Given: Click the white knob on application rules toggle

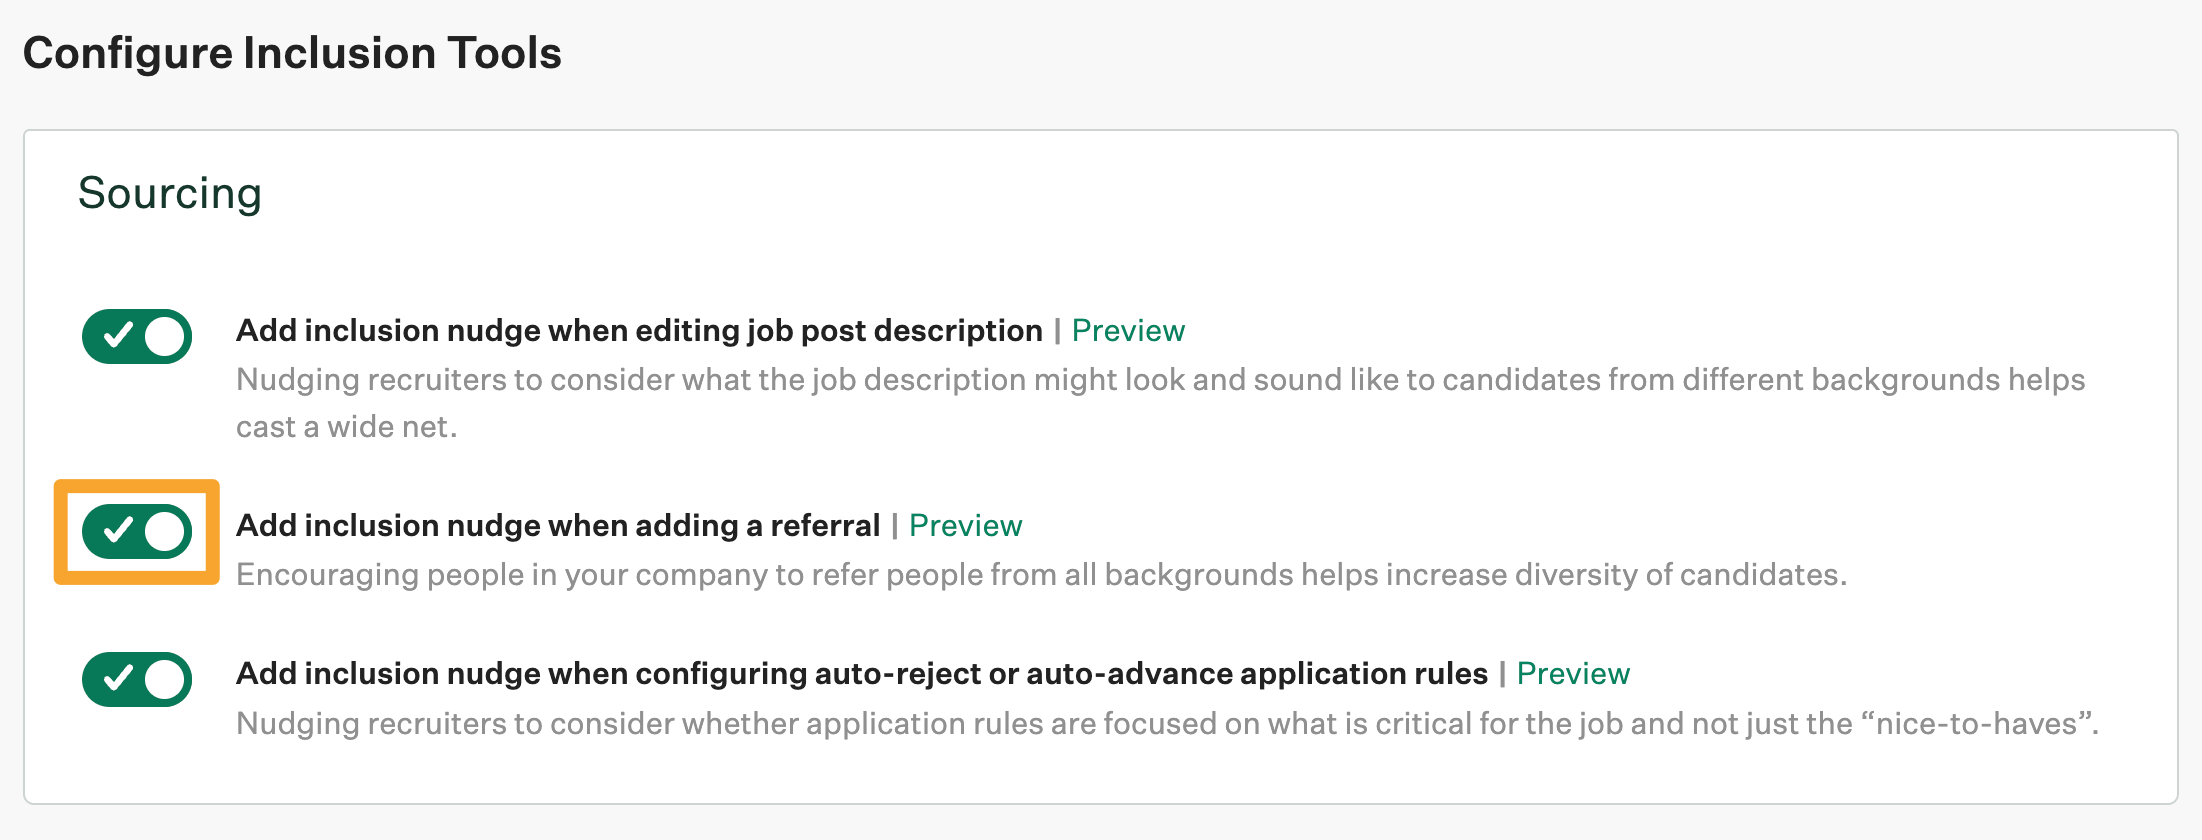Looking at the screenshot, I should [165, 680].
